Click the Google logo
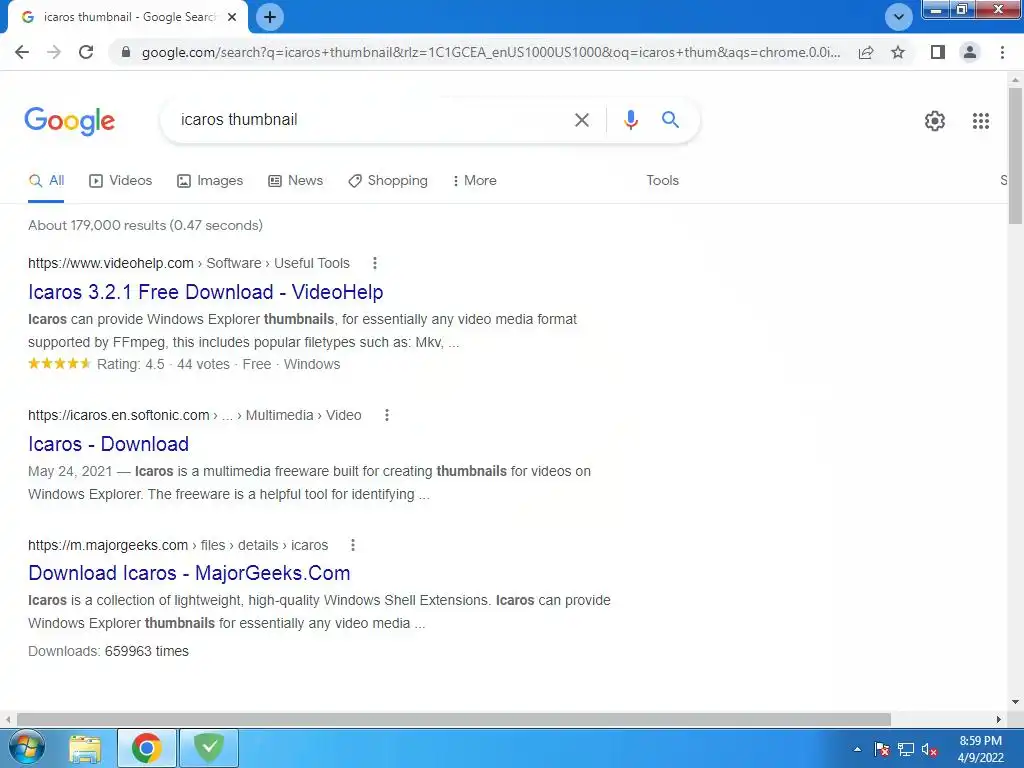 point(70,121)
